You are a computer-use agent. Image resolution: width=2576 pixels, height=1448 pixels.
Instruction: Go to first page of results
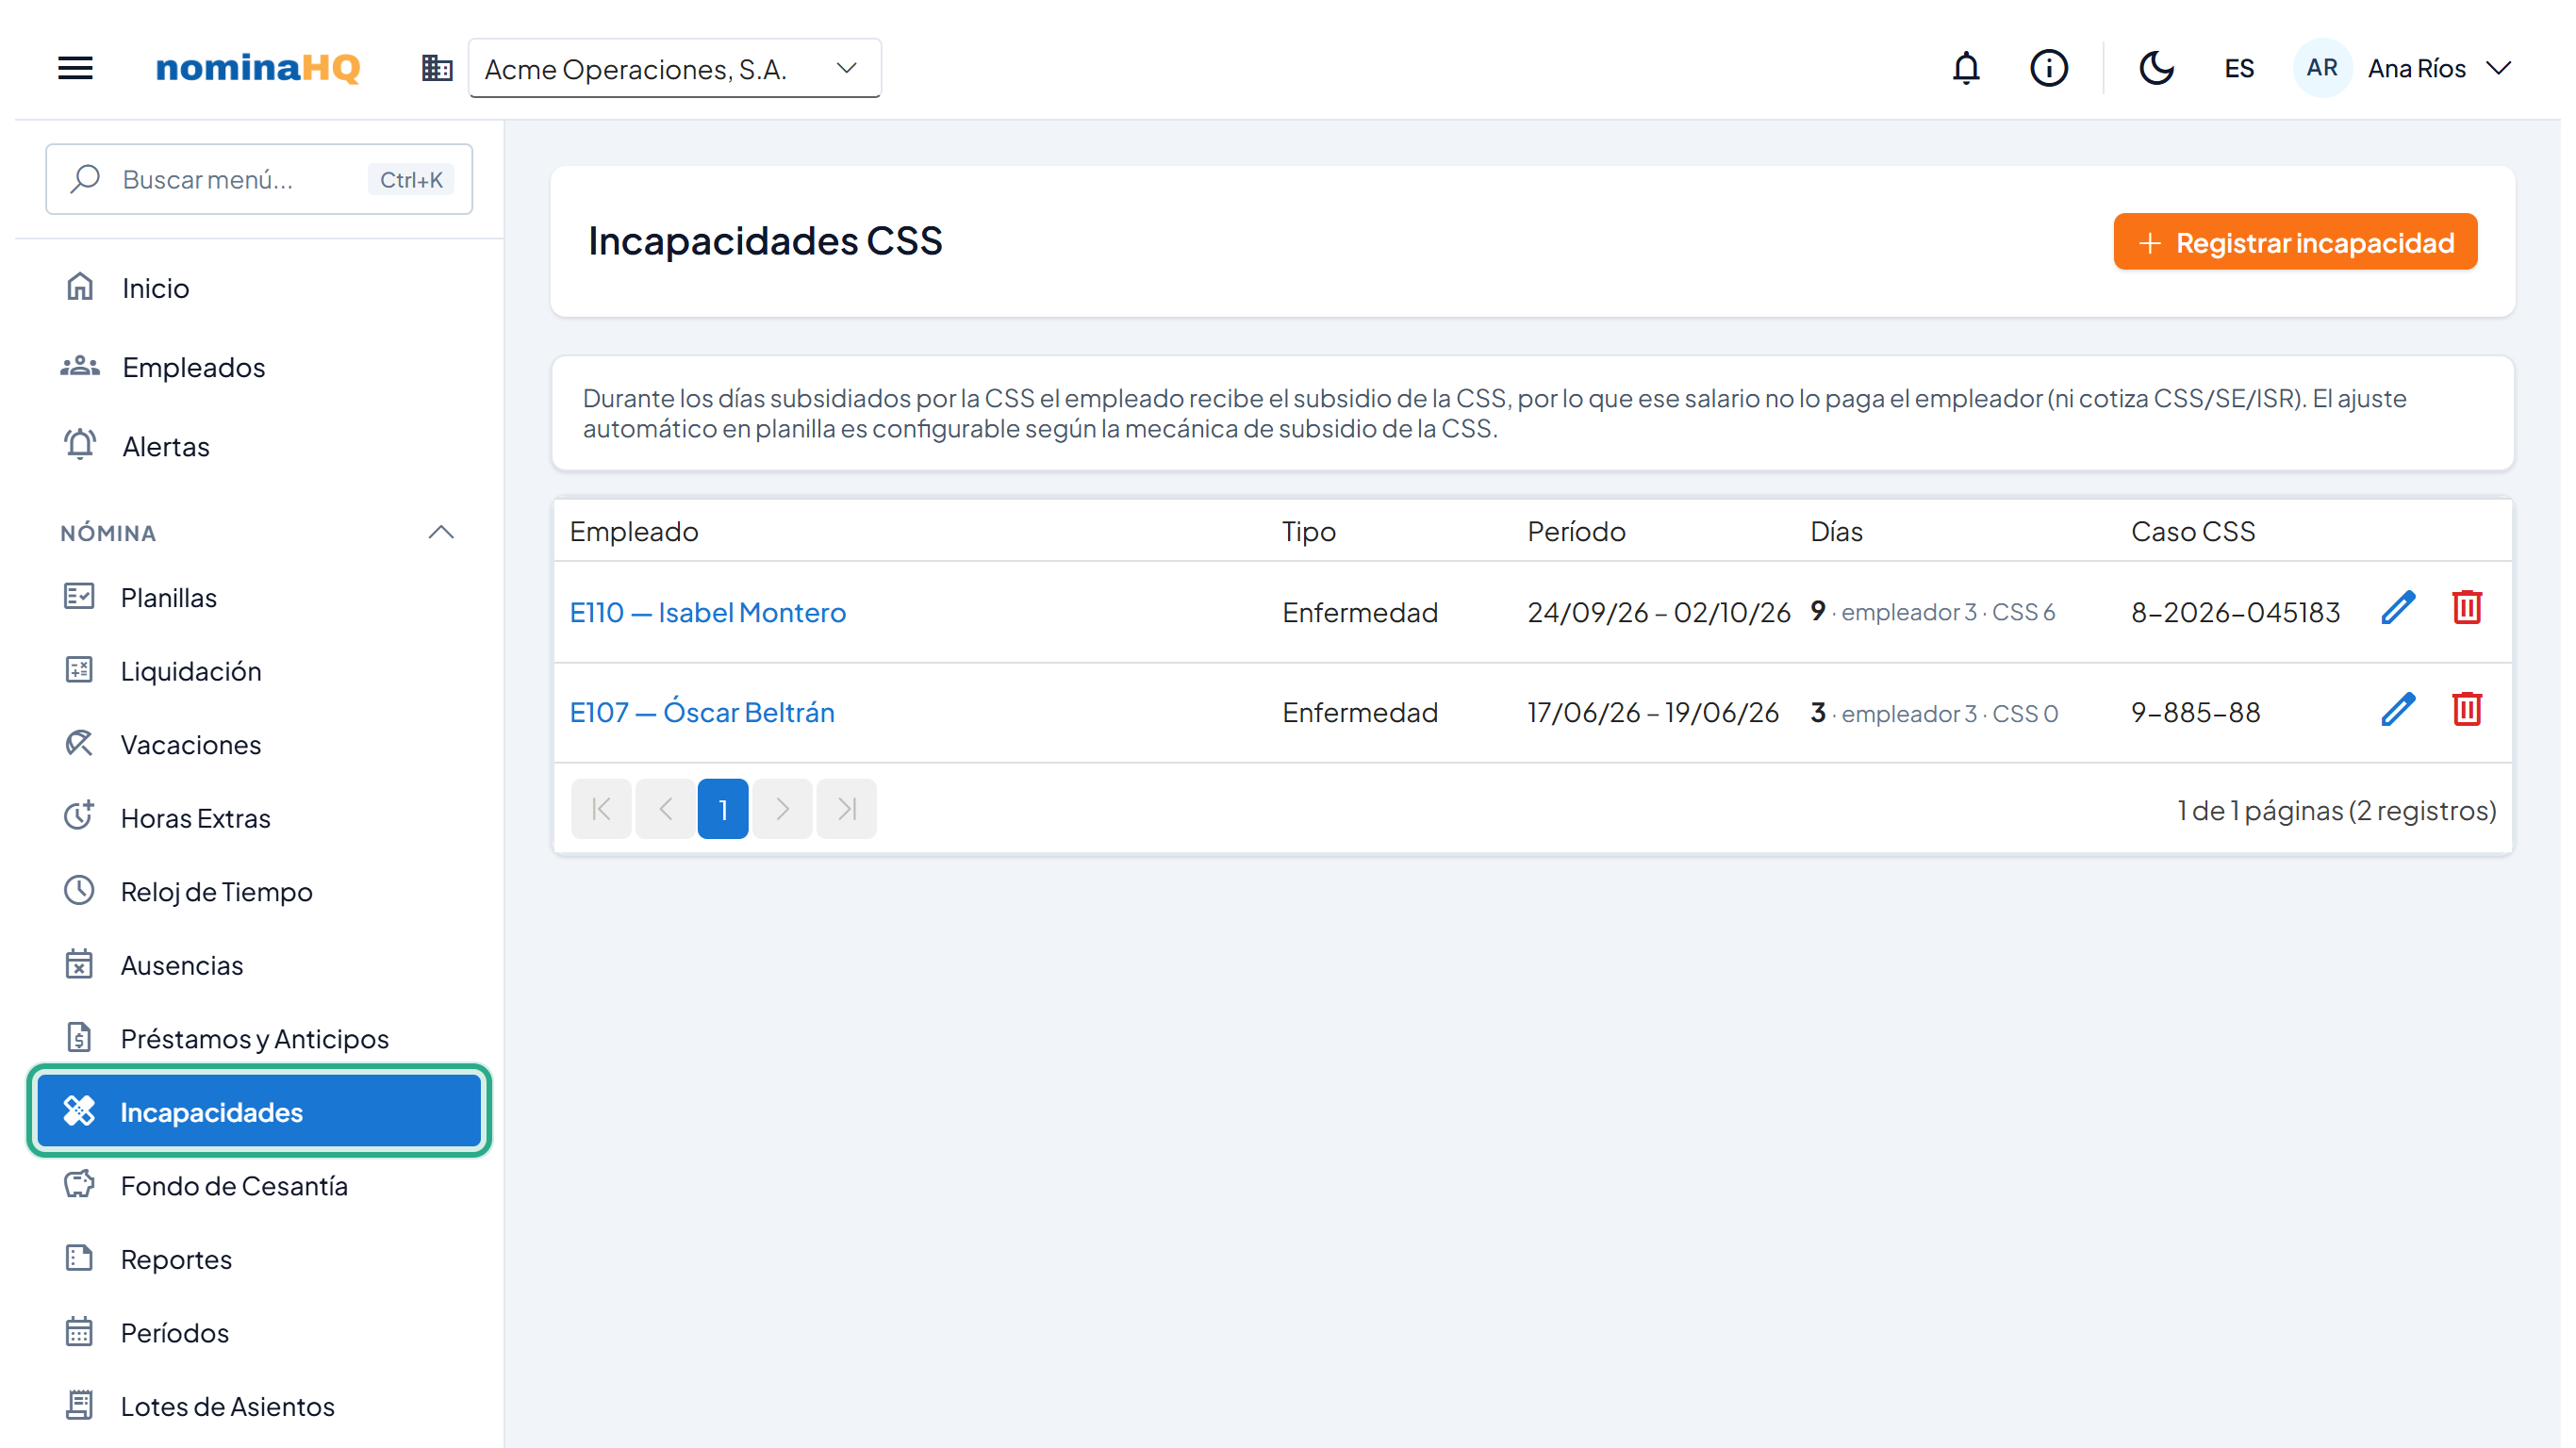601,808
